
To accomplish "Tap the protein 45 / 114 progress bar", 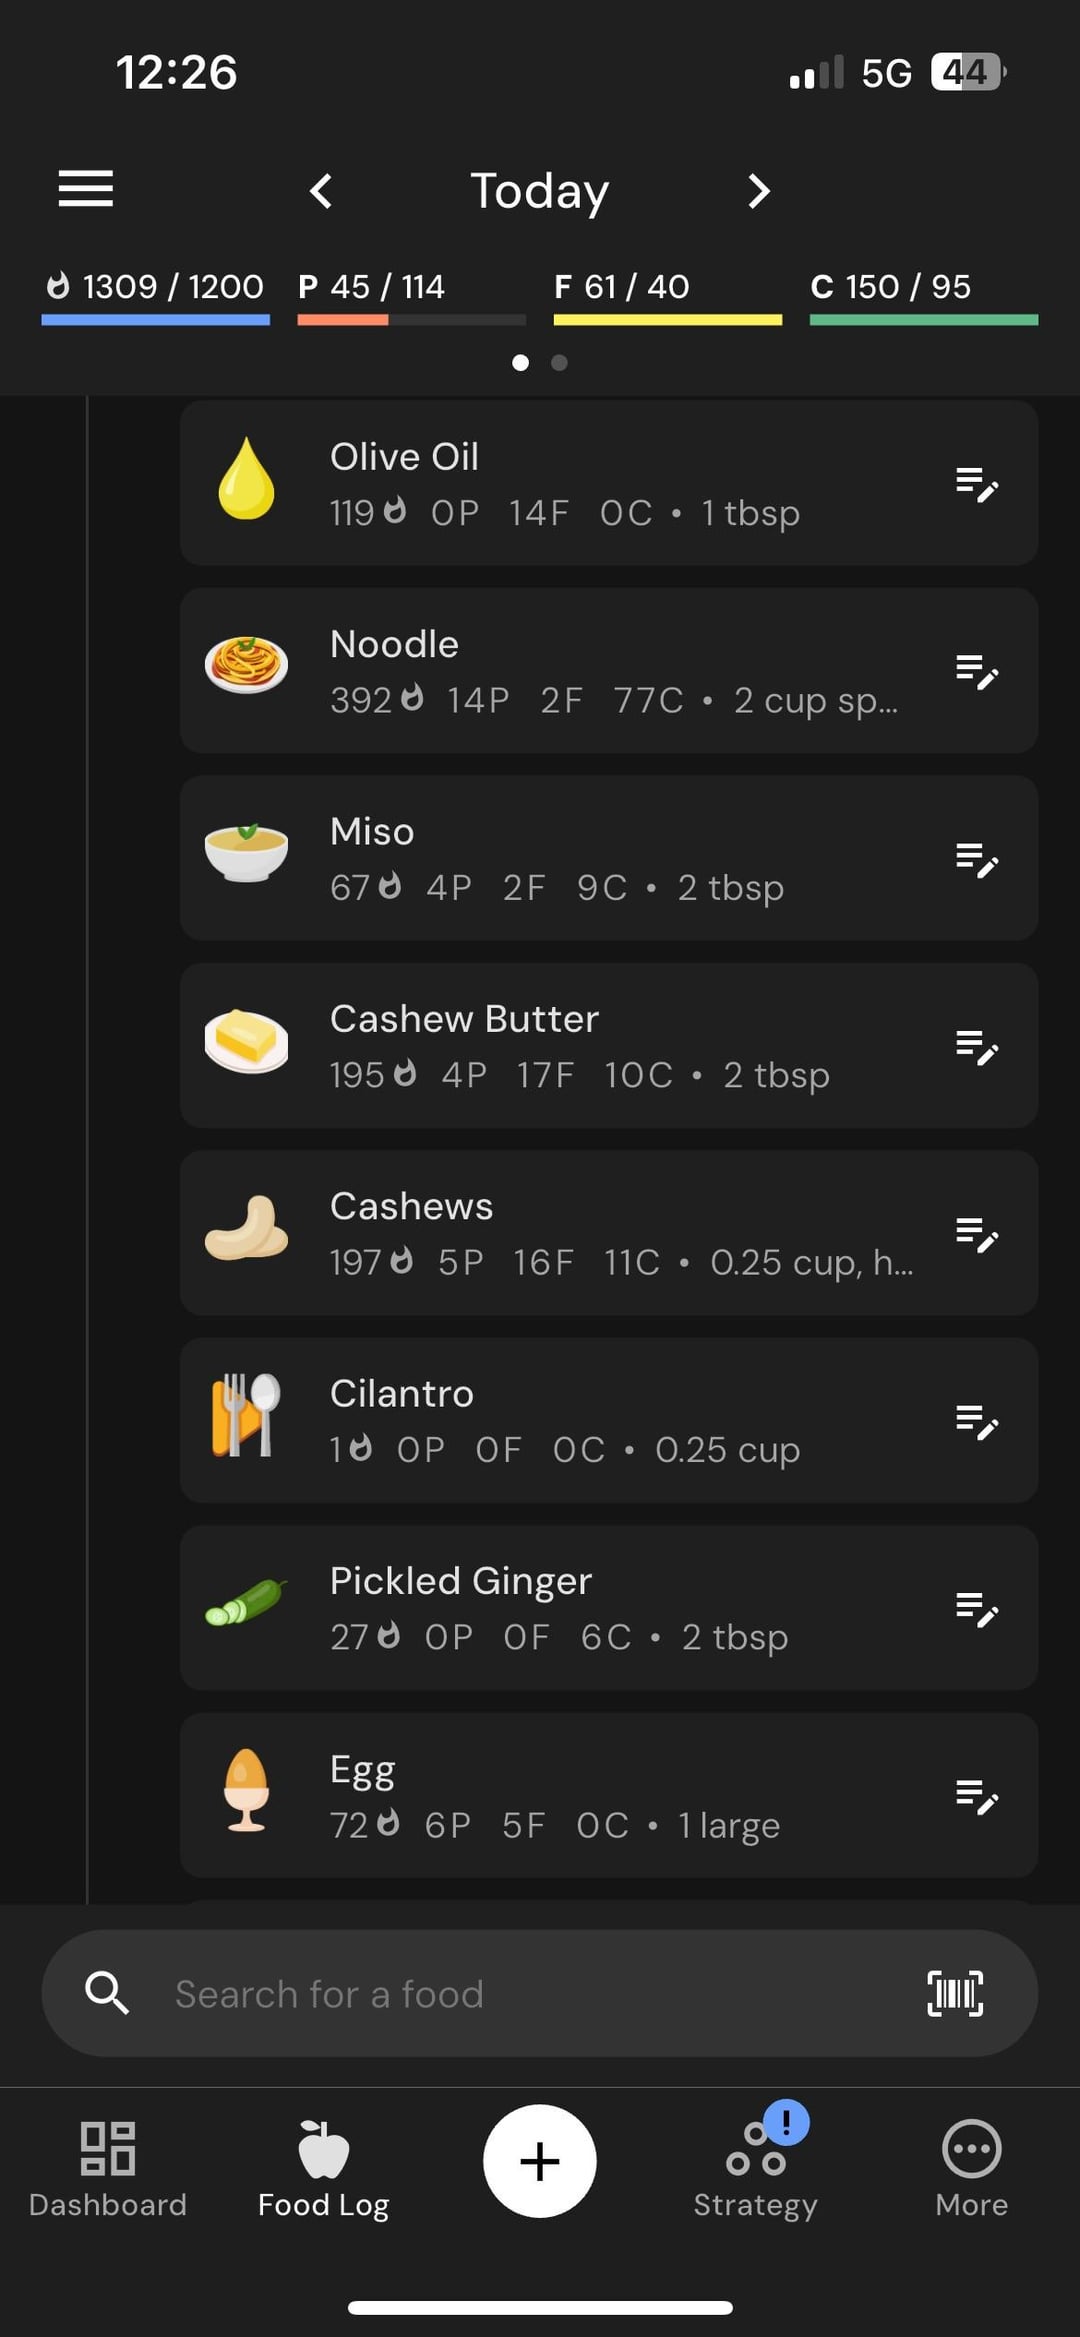I will [x=411, y=319].
